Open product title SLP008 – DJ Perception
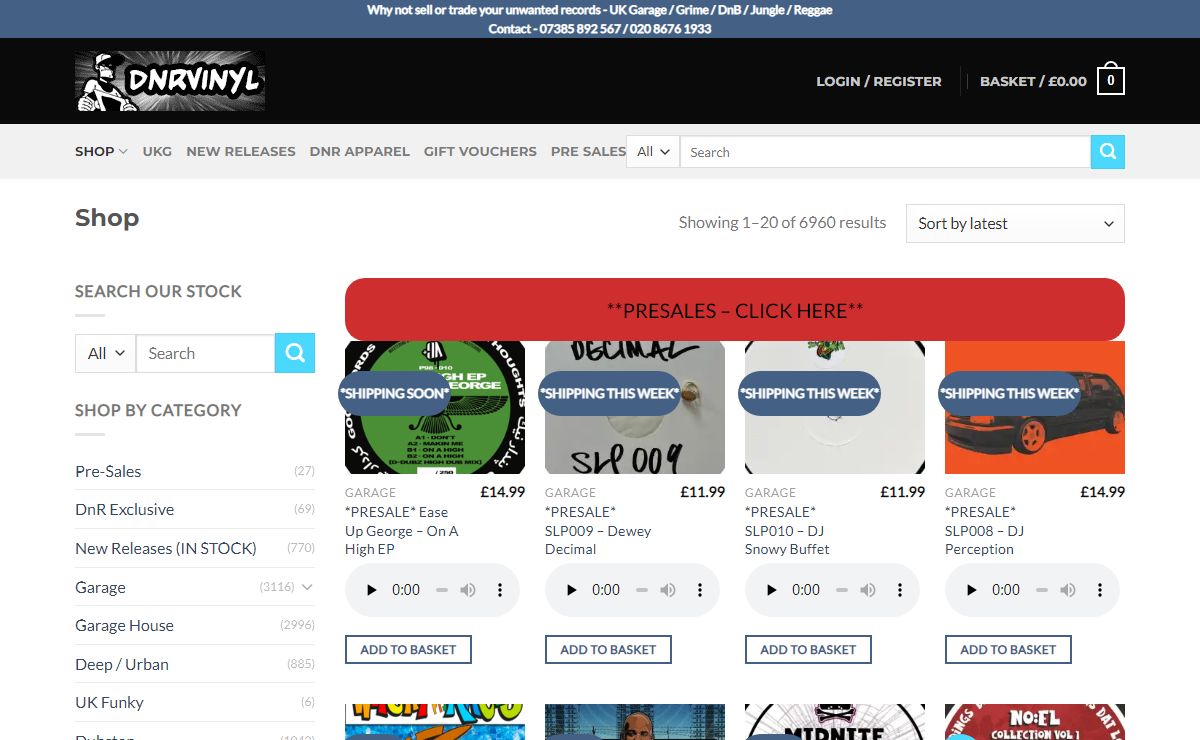Screen dimensions: 1200x740 [x=985, y=530]
